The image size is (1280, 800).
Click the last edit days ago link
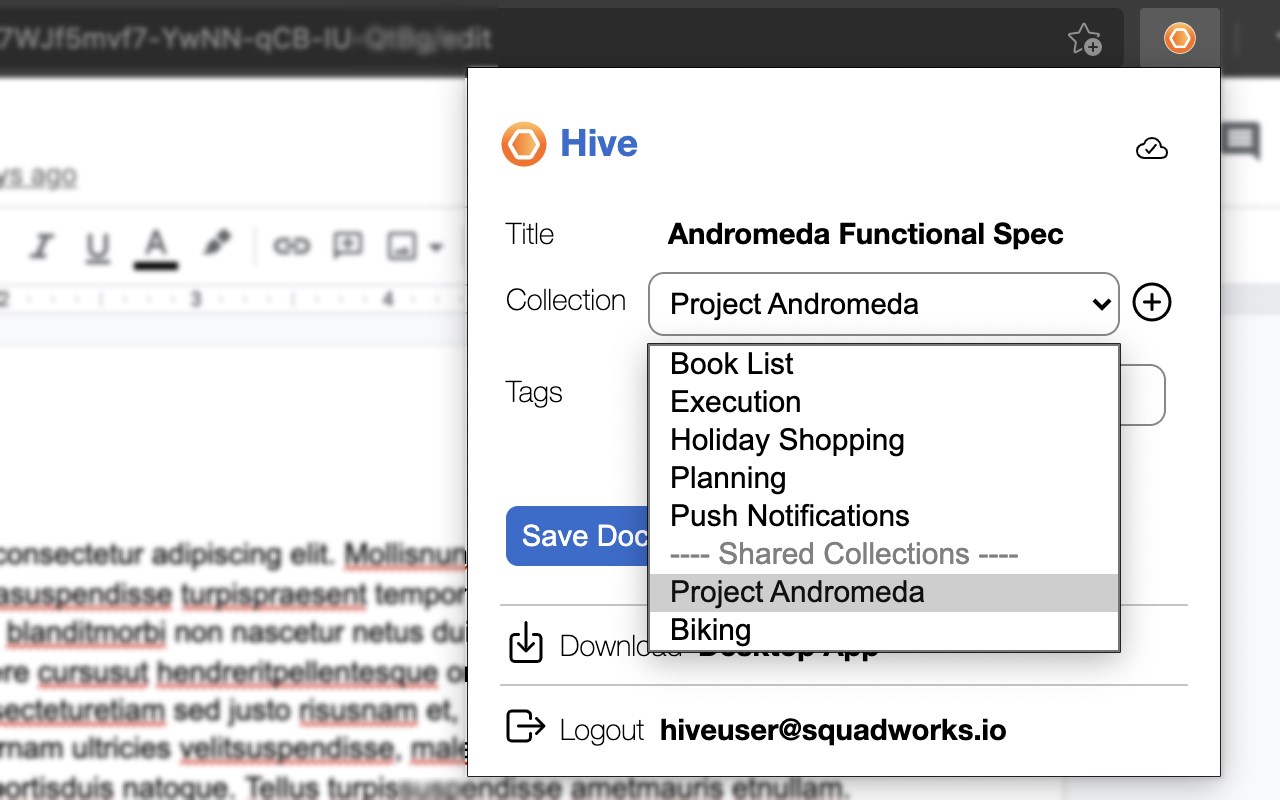[x=38, y=176]
